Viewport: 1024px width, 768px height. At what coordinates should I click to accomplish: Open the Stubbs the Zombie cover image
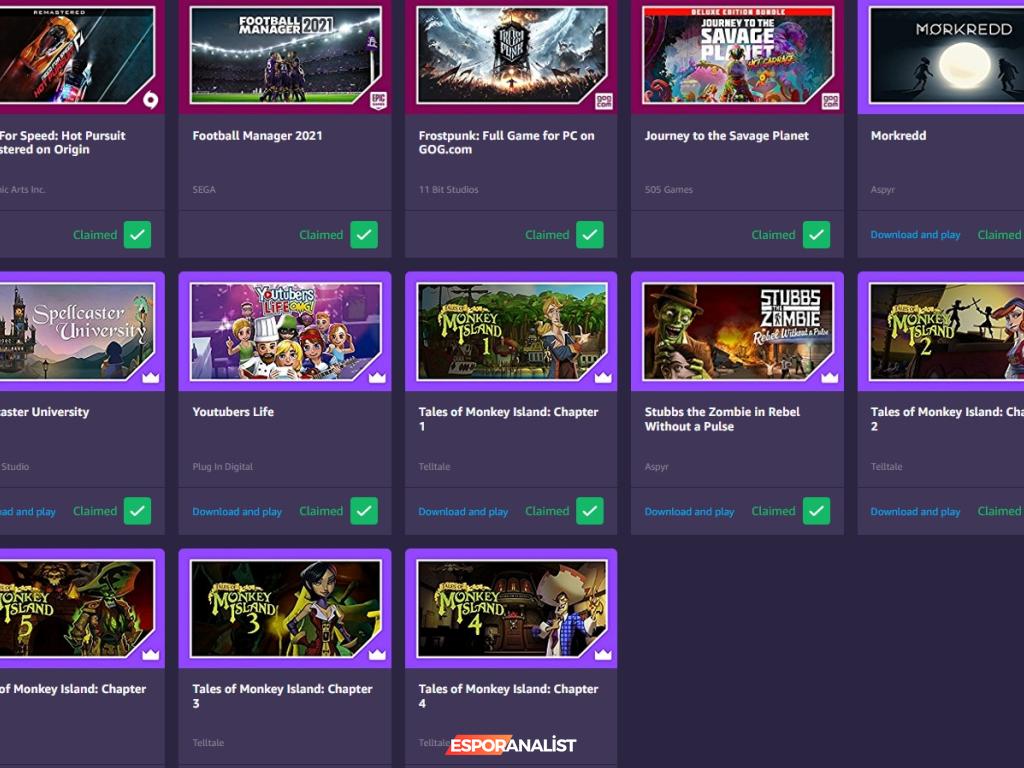(738, 331)
